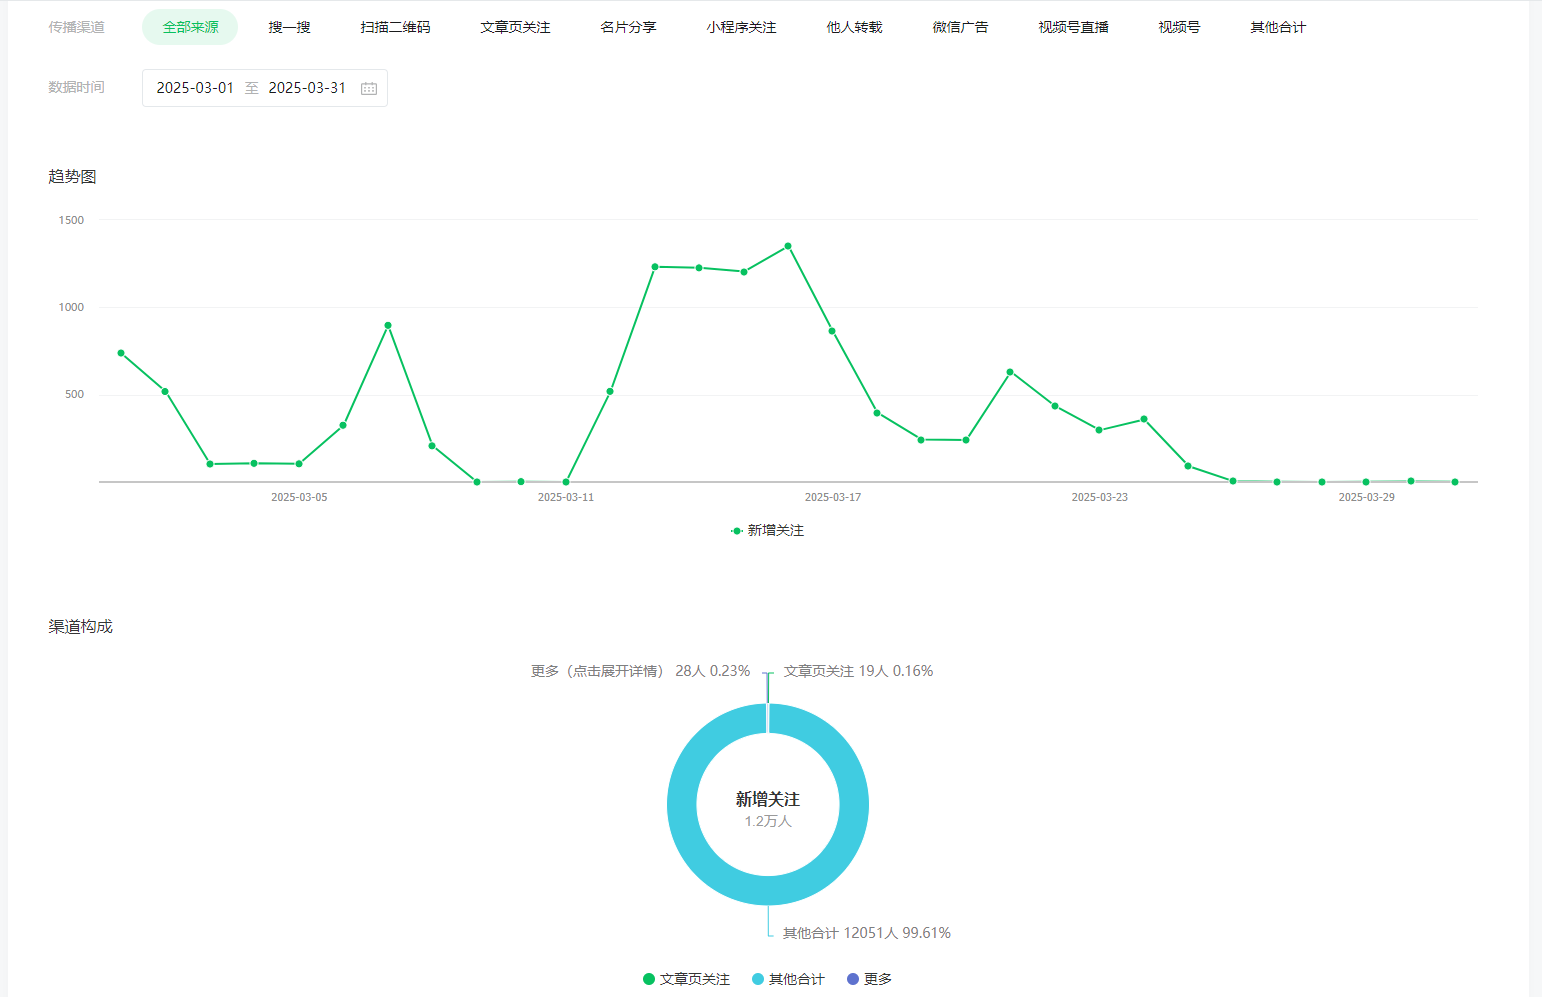The image size is (1542, 997).
Task: Click the start date 2025-03-01 field
Action: click(x=195, y=88)
